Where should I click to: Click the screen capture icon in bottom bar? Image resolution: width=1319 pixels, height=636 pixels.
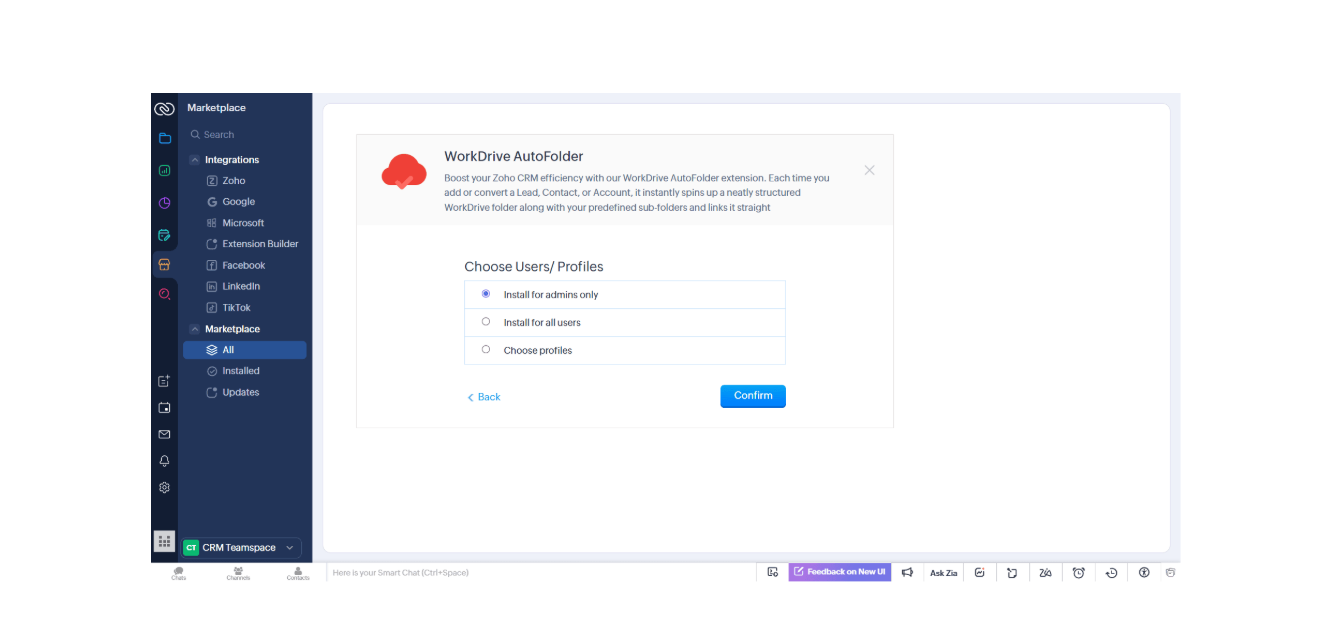point(772,572)
